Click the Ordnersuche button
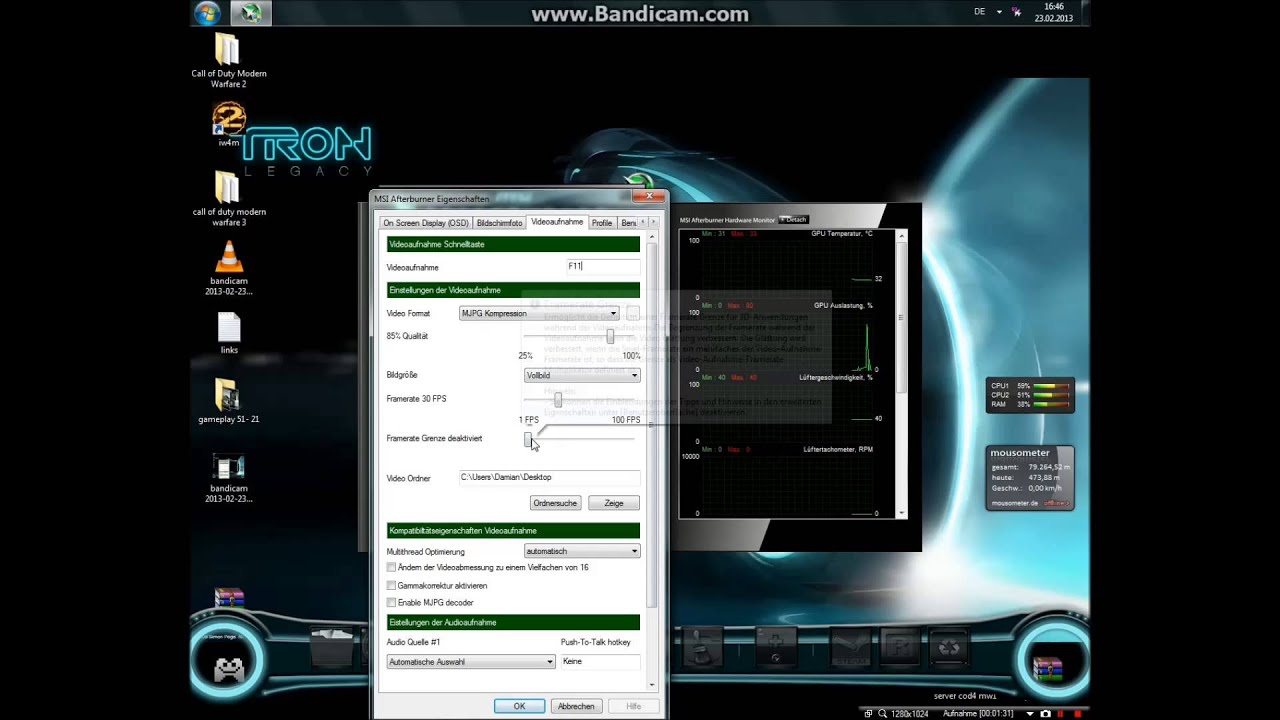 (555, 503)
